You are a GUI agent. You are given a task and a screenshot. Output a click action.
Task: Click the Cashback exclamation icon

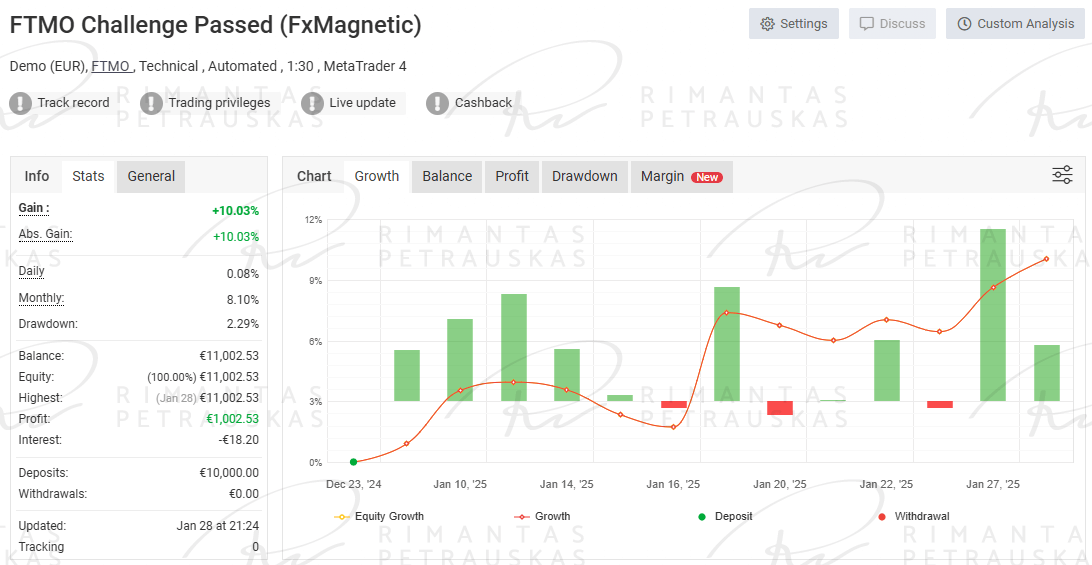pyautogui.click(x=437, y=103)
